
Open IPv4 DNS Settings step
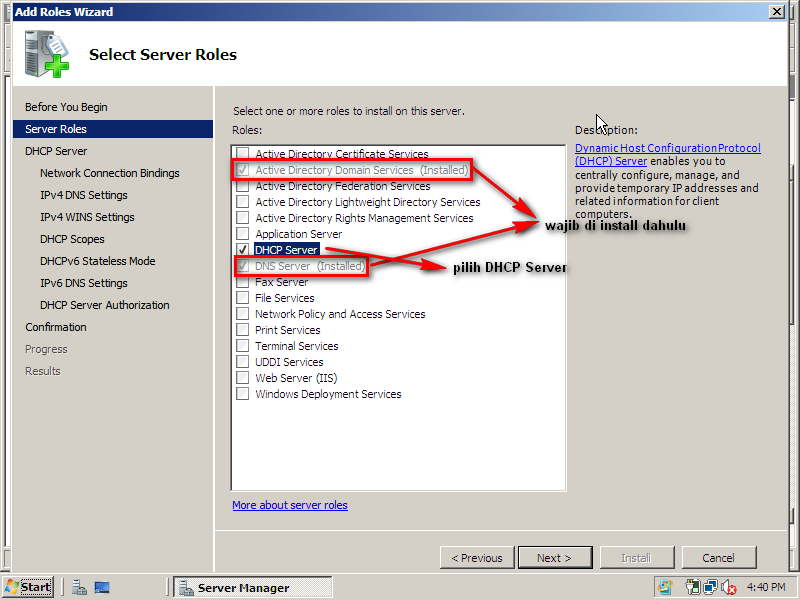coord(84,195)
